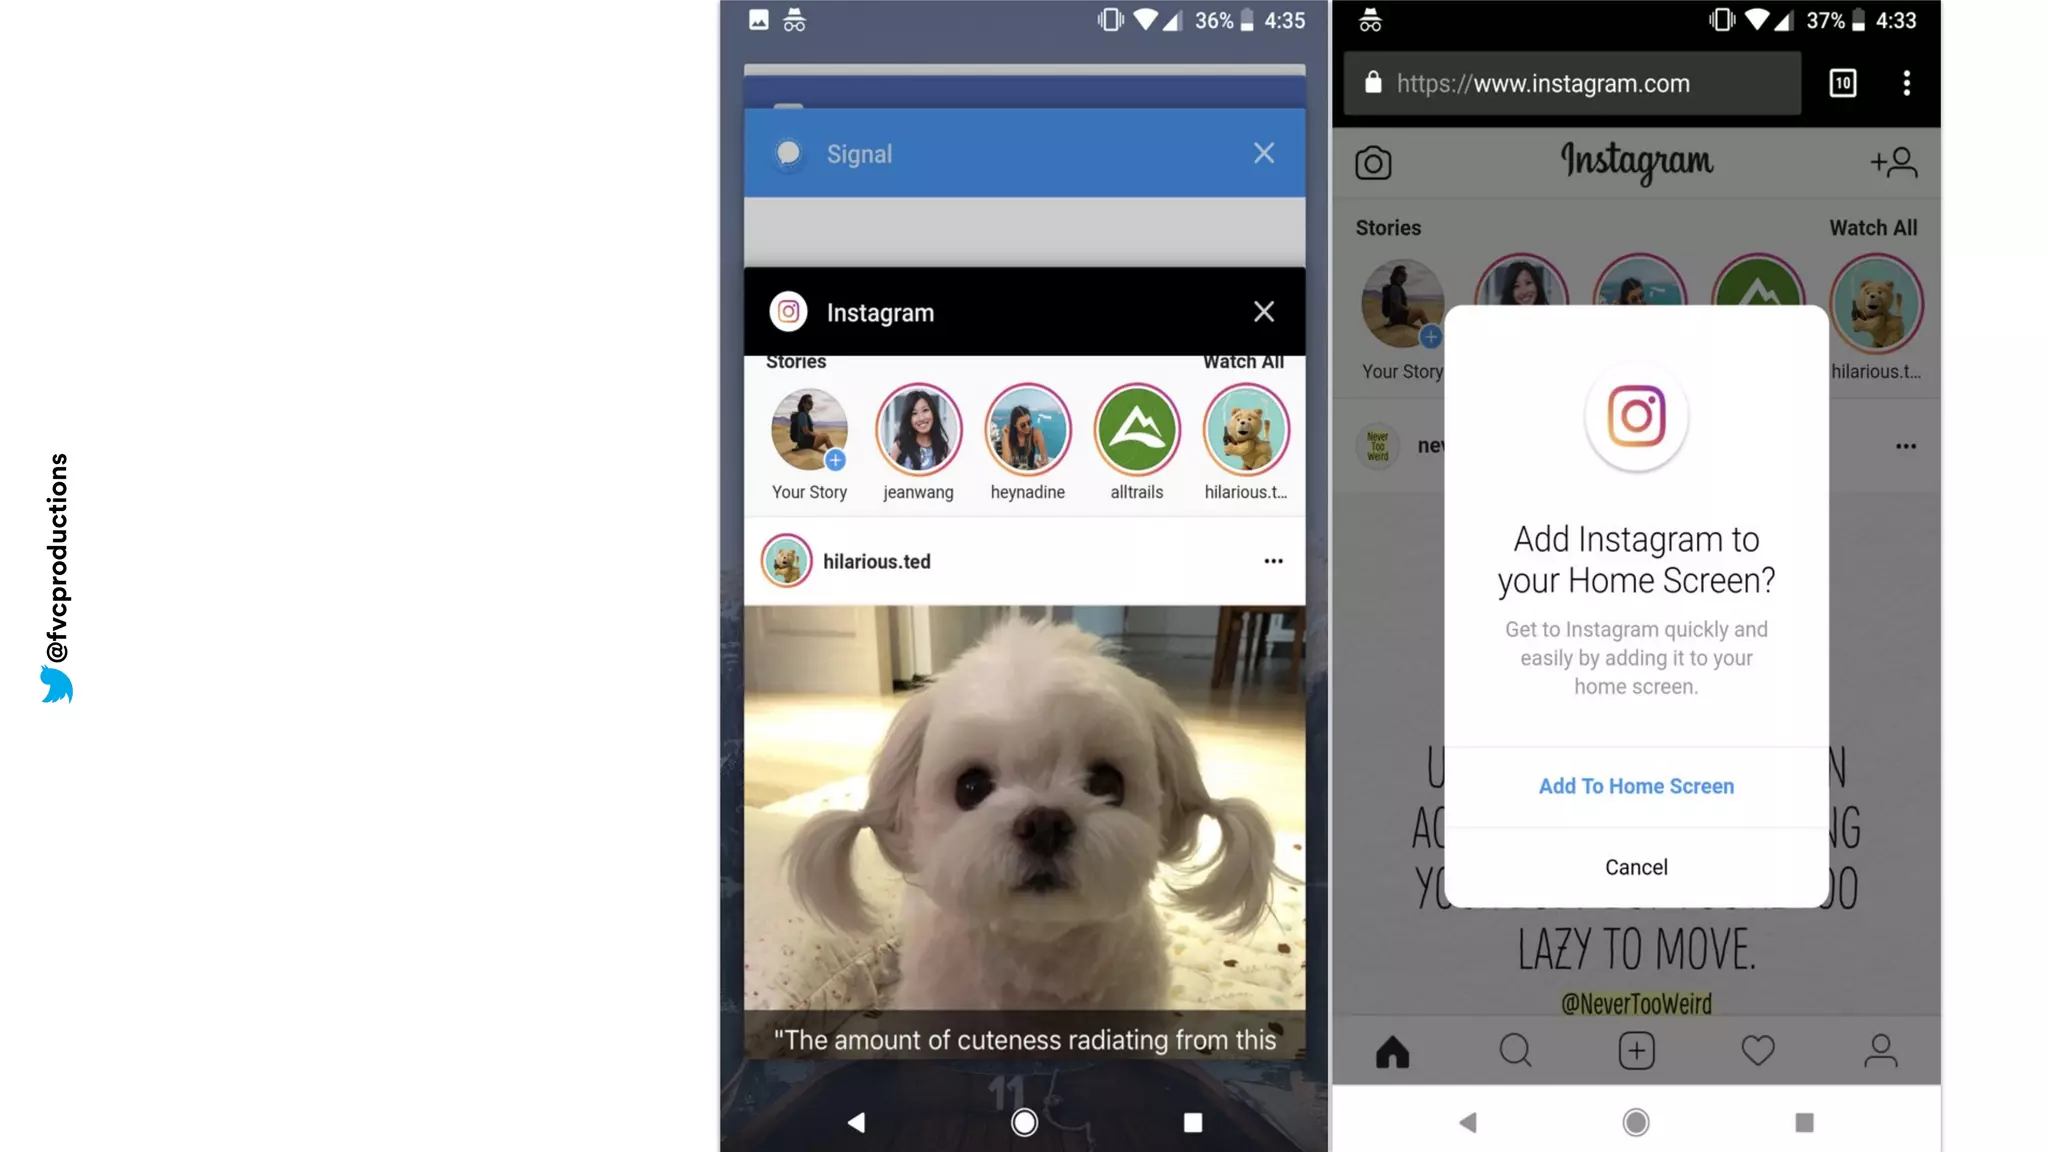Cancel the add to home screen dialog

click(x=1636, y=867)
